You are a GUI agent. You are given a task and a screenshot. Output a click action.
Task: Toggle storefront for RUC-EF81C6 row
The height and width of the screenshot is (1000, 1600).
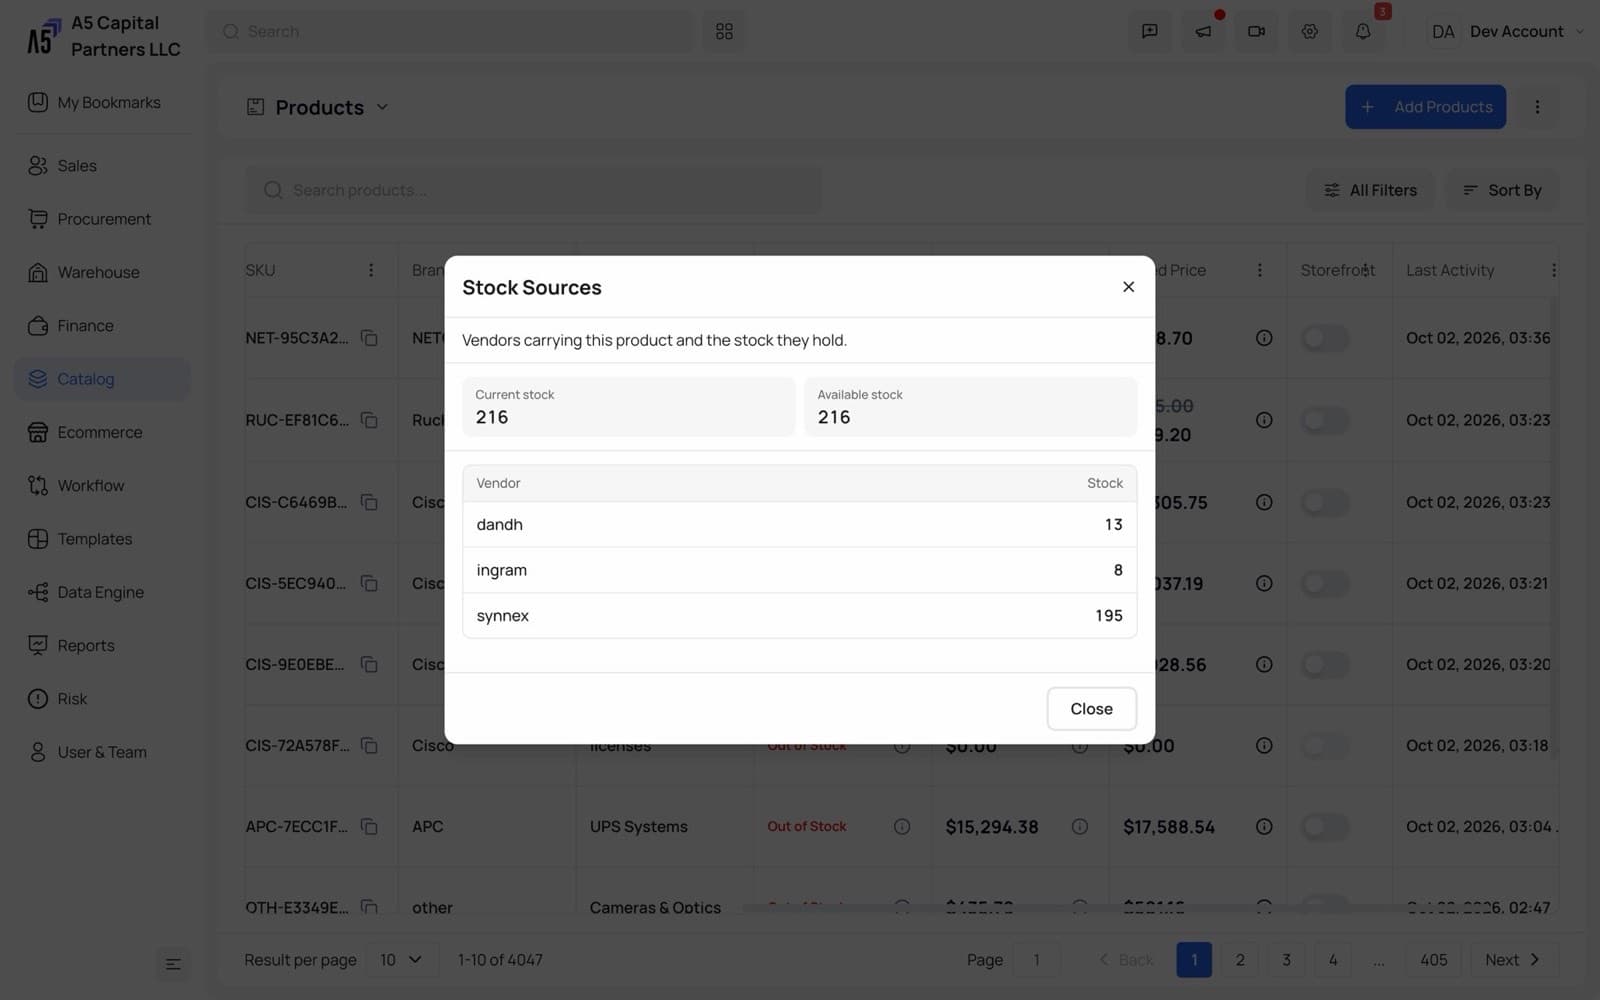(1324, 420)
